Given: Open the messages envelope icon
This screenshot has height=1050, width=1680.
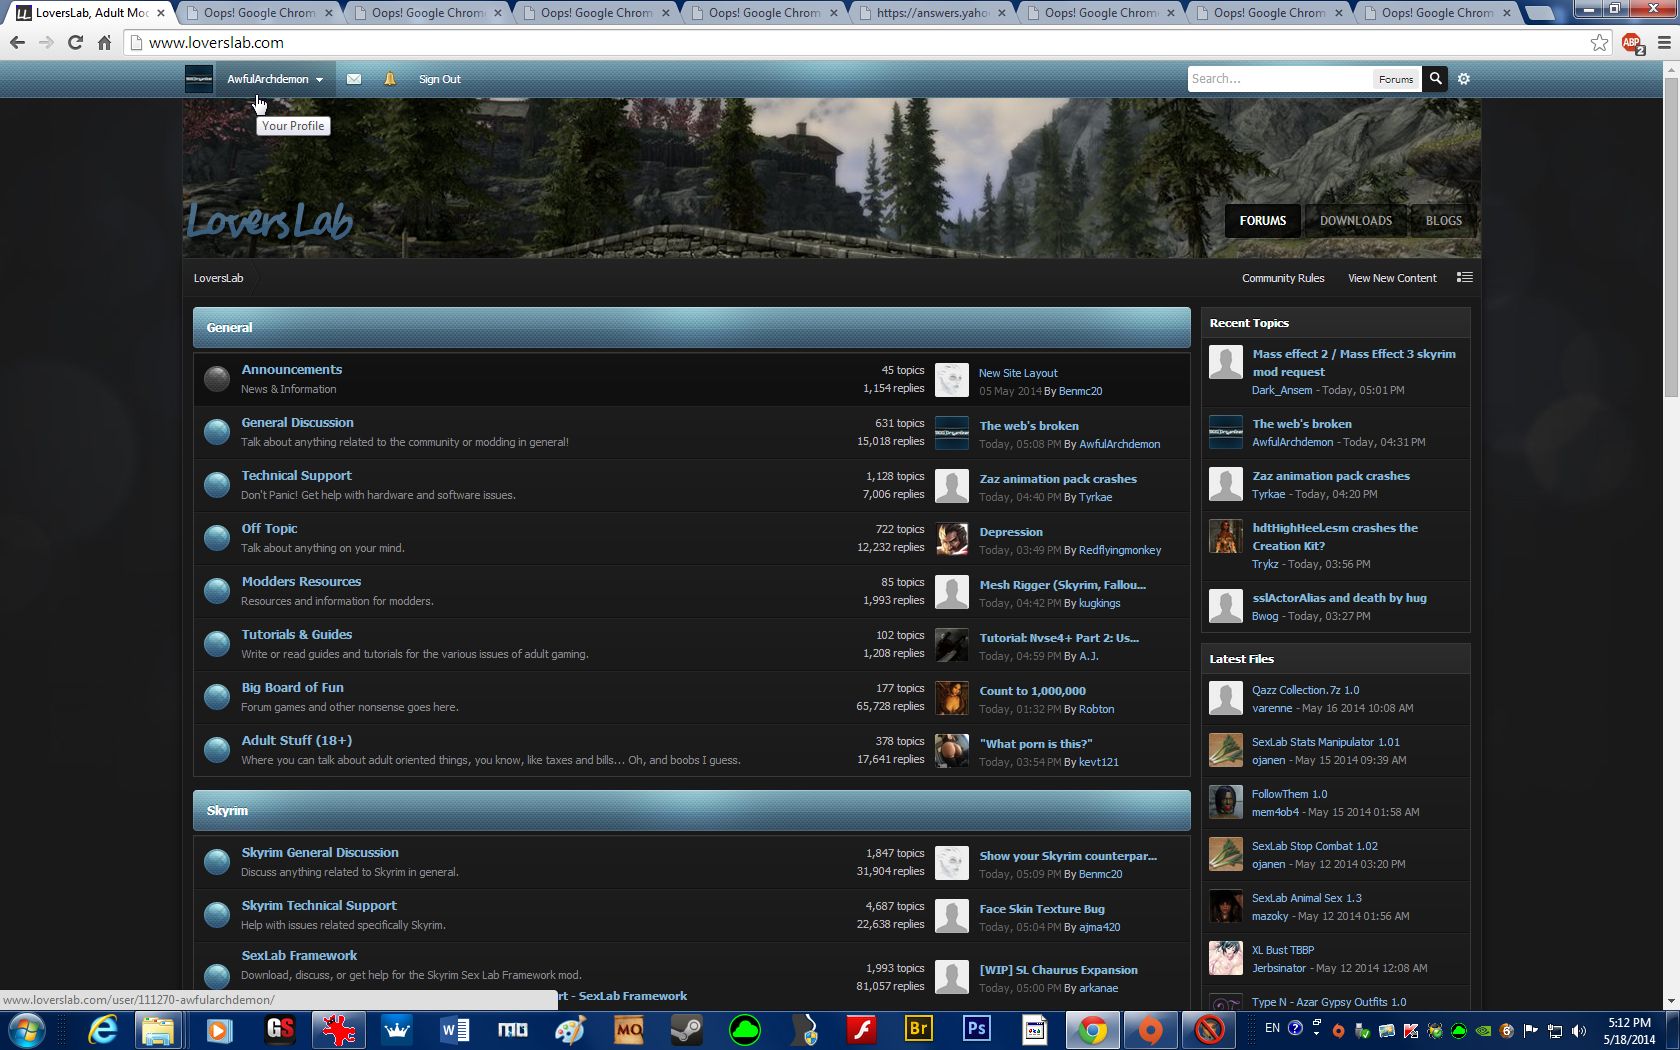Looking at the screenshot, I should pos(354,79).
